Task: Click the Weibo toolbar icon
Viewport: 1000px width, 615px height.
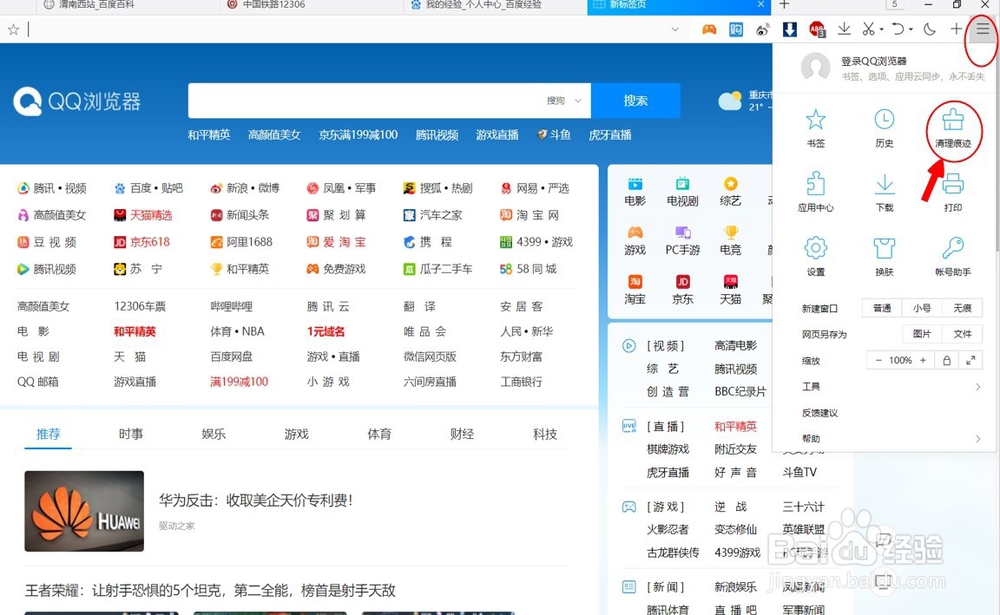Action: coord(762,29)
